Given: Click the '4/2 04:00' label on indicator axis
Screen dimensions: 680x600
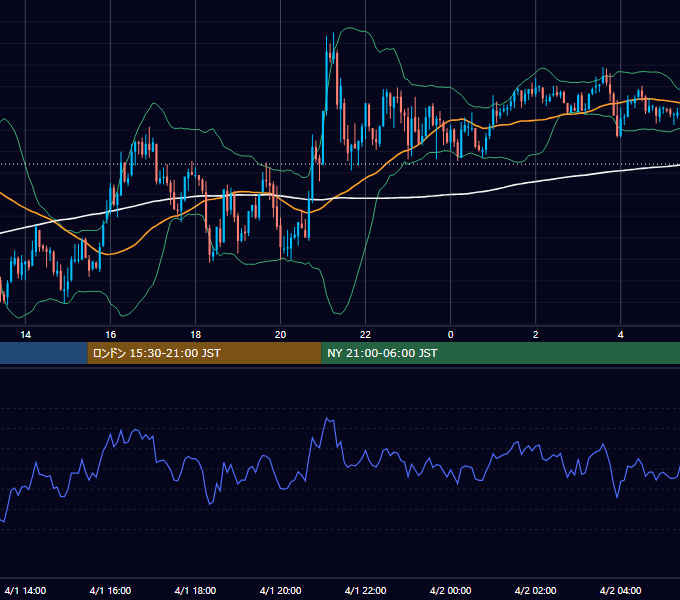Looking at the screenshot, I should pos(621,591).
